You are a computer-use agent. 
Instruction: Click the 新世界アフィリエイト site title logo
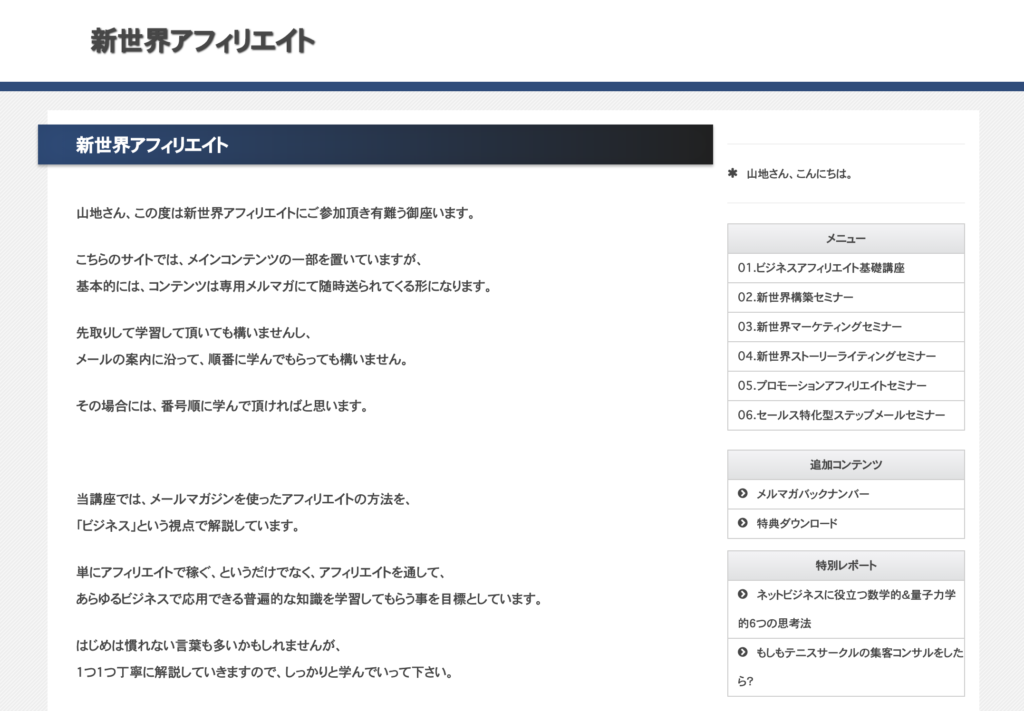coord(202,41)
